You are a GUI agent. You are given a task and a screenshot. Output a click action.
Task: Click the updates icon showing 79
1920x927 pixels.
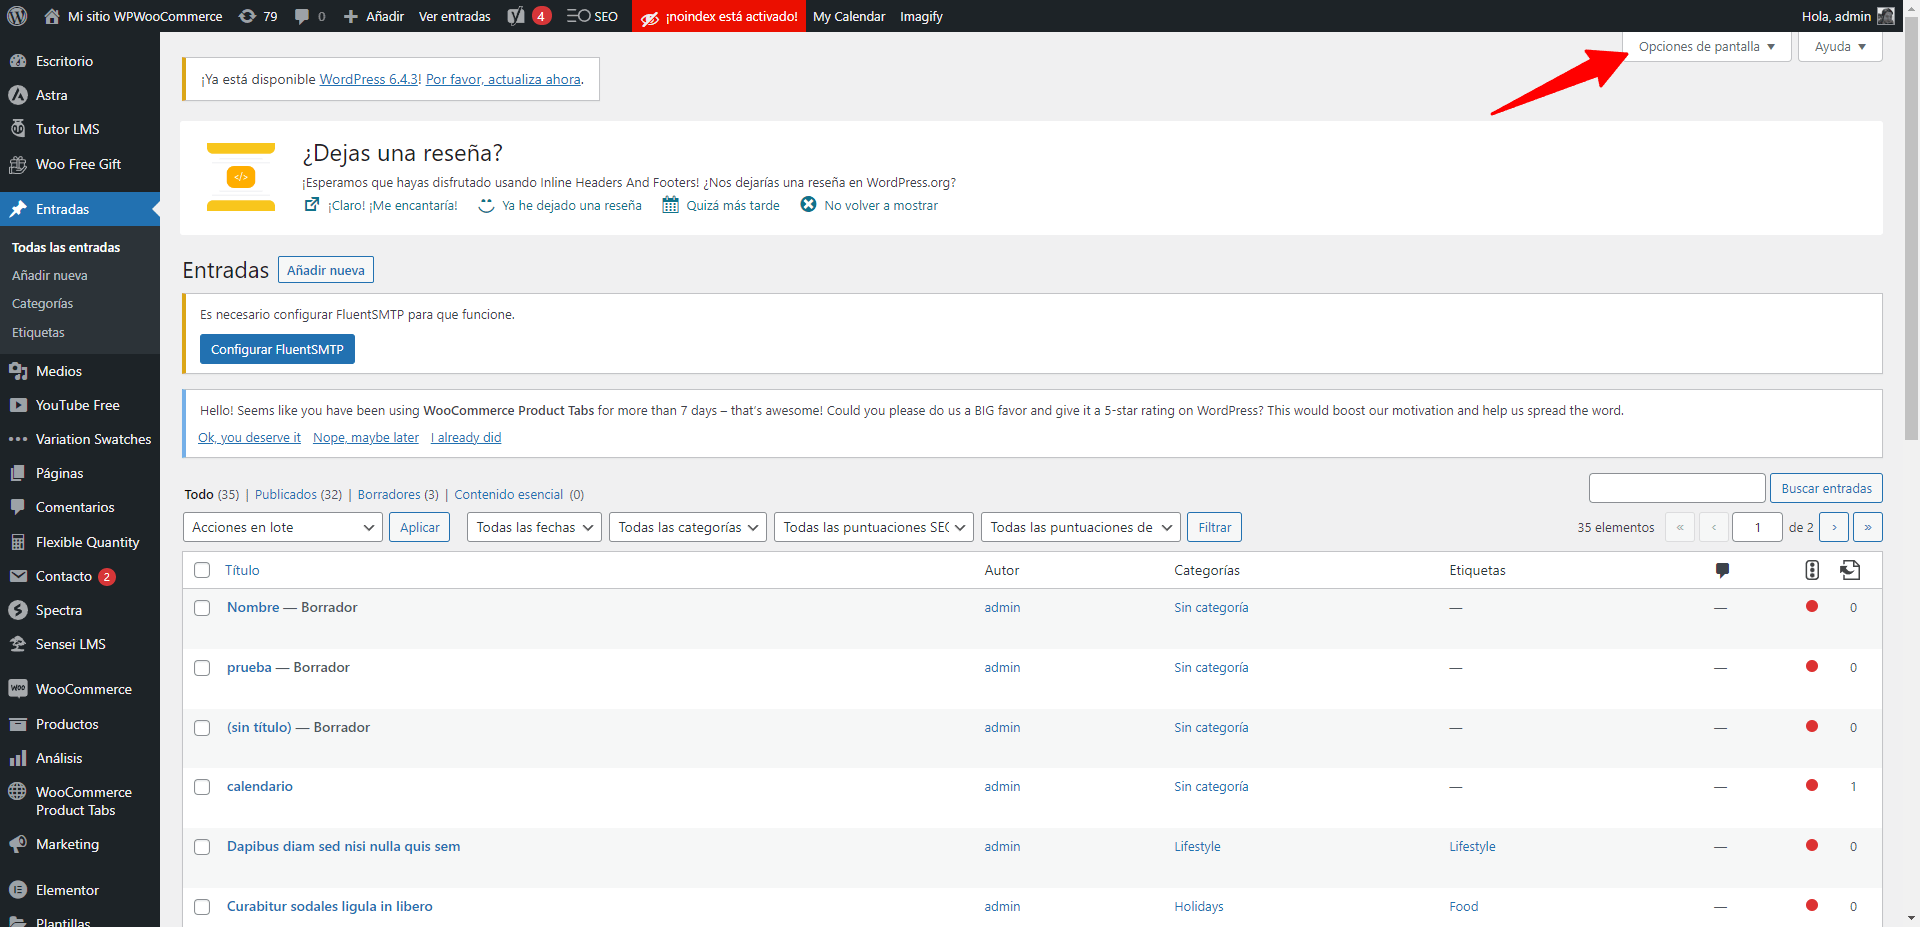tap(258, 16)
